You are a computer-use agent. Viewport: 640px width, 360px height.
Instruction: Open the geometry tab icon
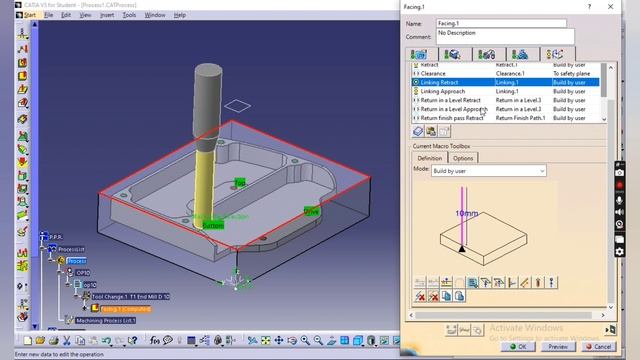[453, 54]
